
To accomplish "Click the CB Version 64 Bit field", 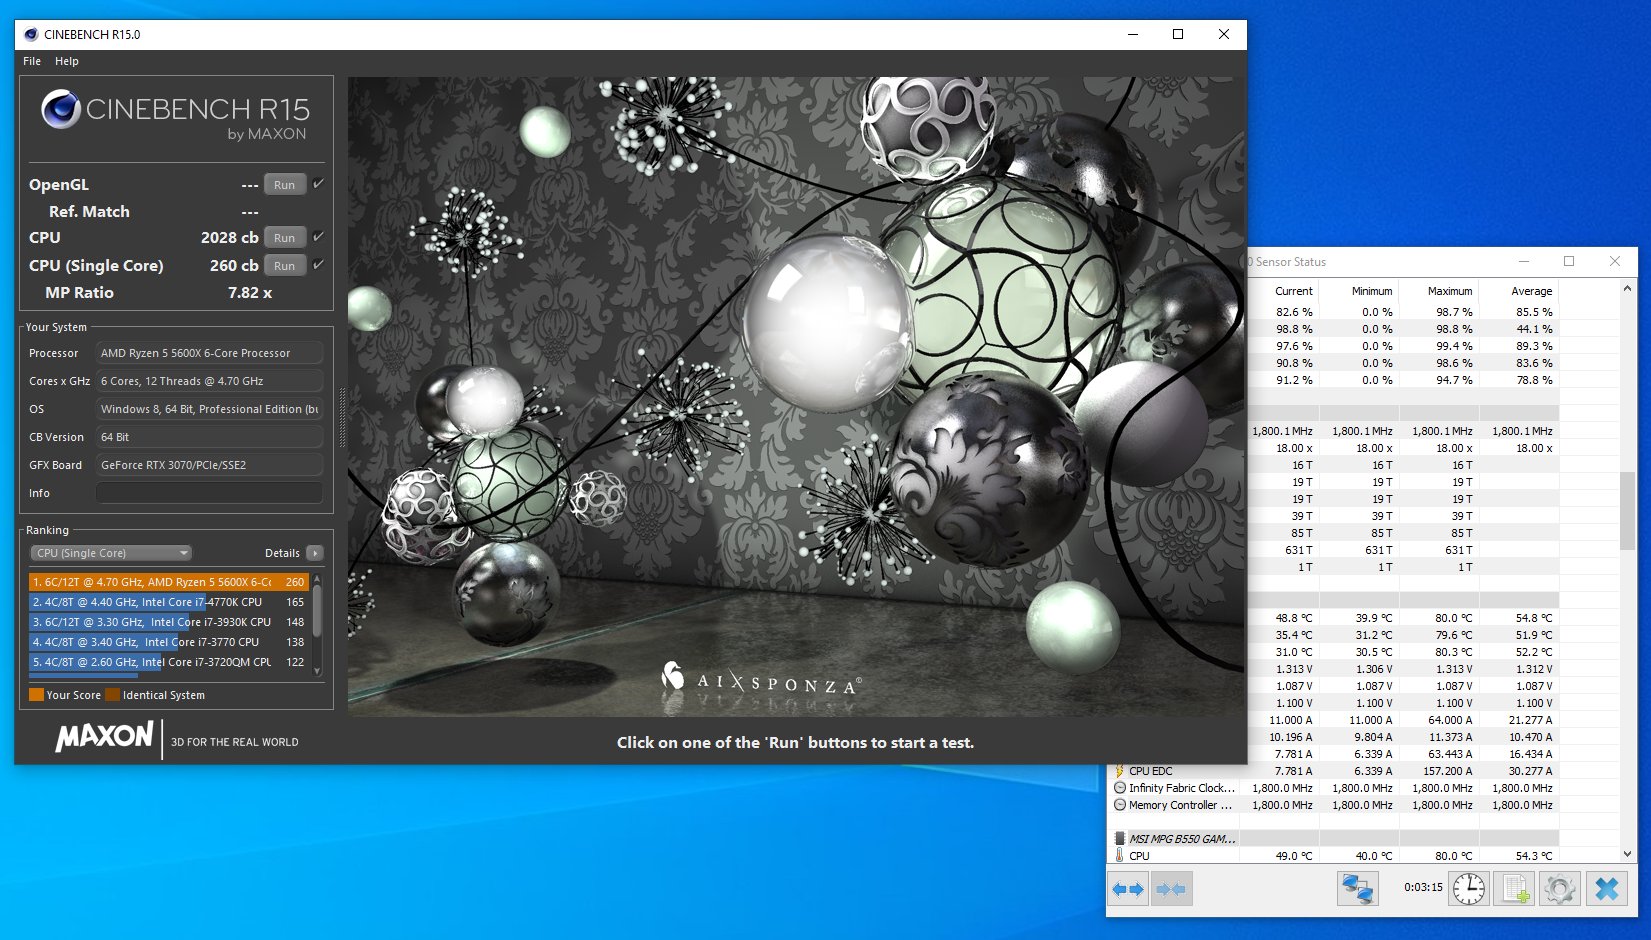I will point(209,437).
